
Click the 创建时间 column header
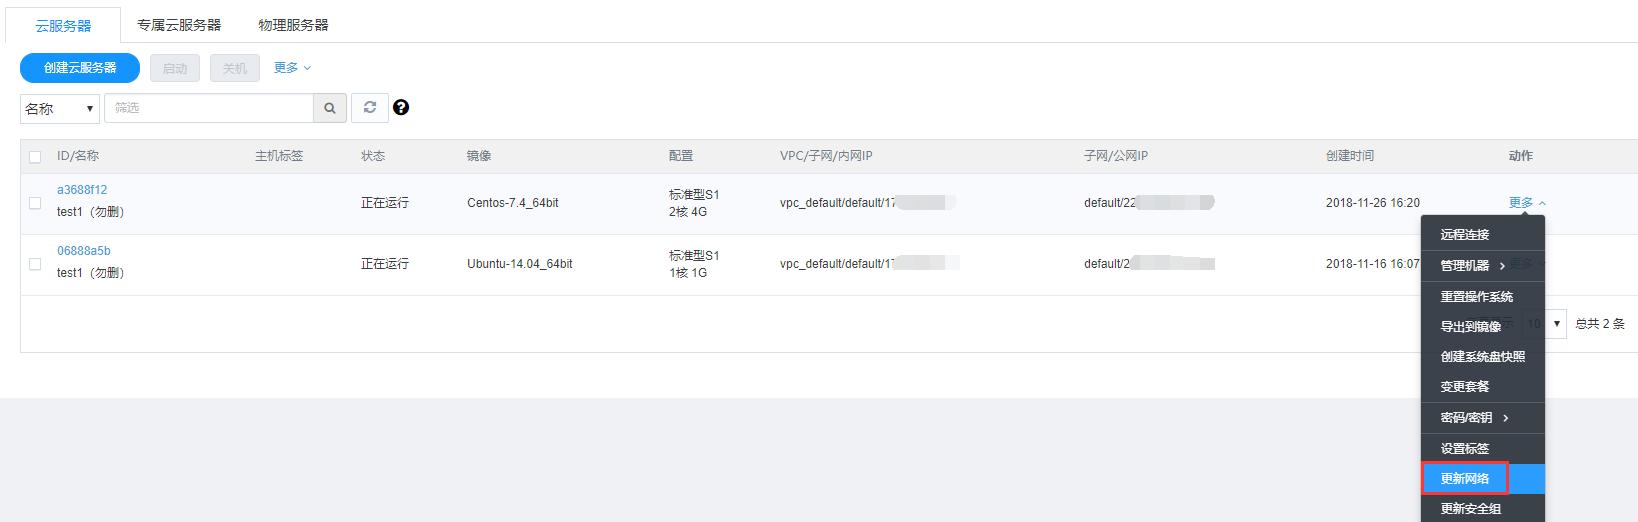click(1350, 156)
